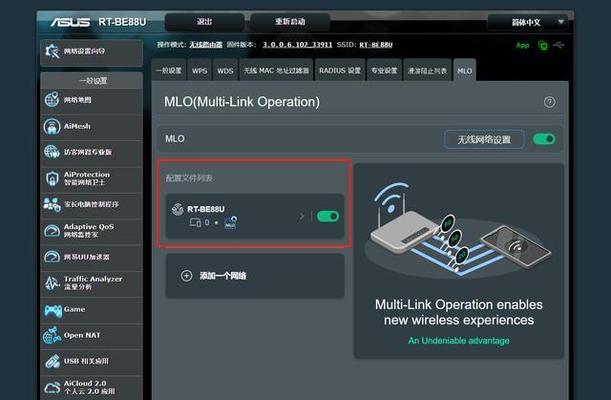Open the USB application icon
The height and width of the screenshot is (400, 611).
click(52, 361)
